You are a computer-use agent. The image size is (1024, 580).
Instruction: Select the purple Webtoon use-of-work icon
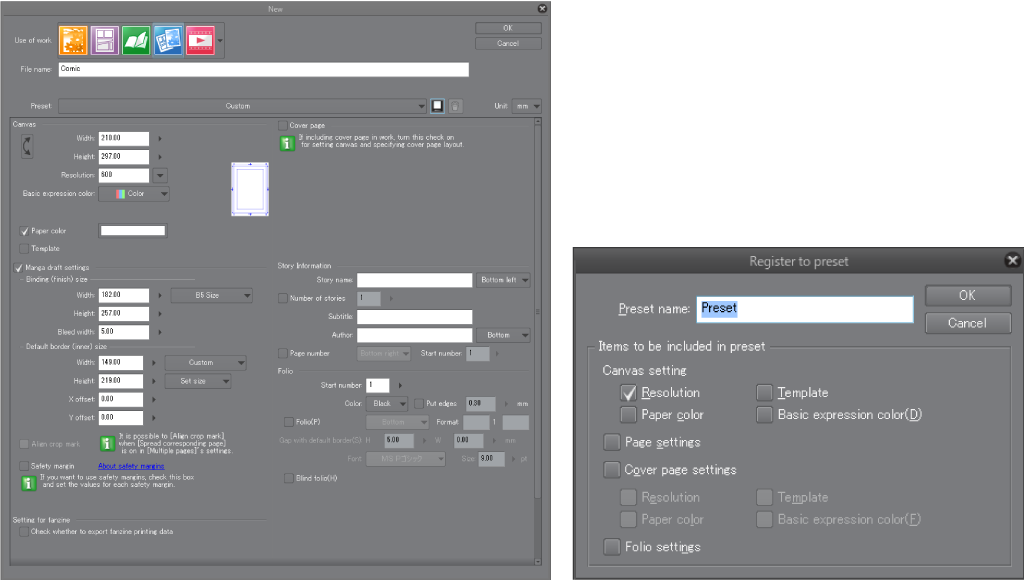click(x=105, y=40)
